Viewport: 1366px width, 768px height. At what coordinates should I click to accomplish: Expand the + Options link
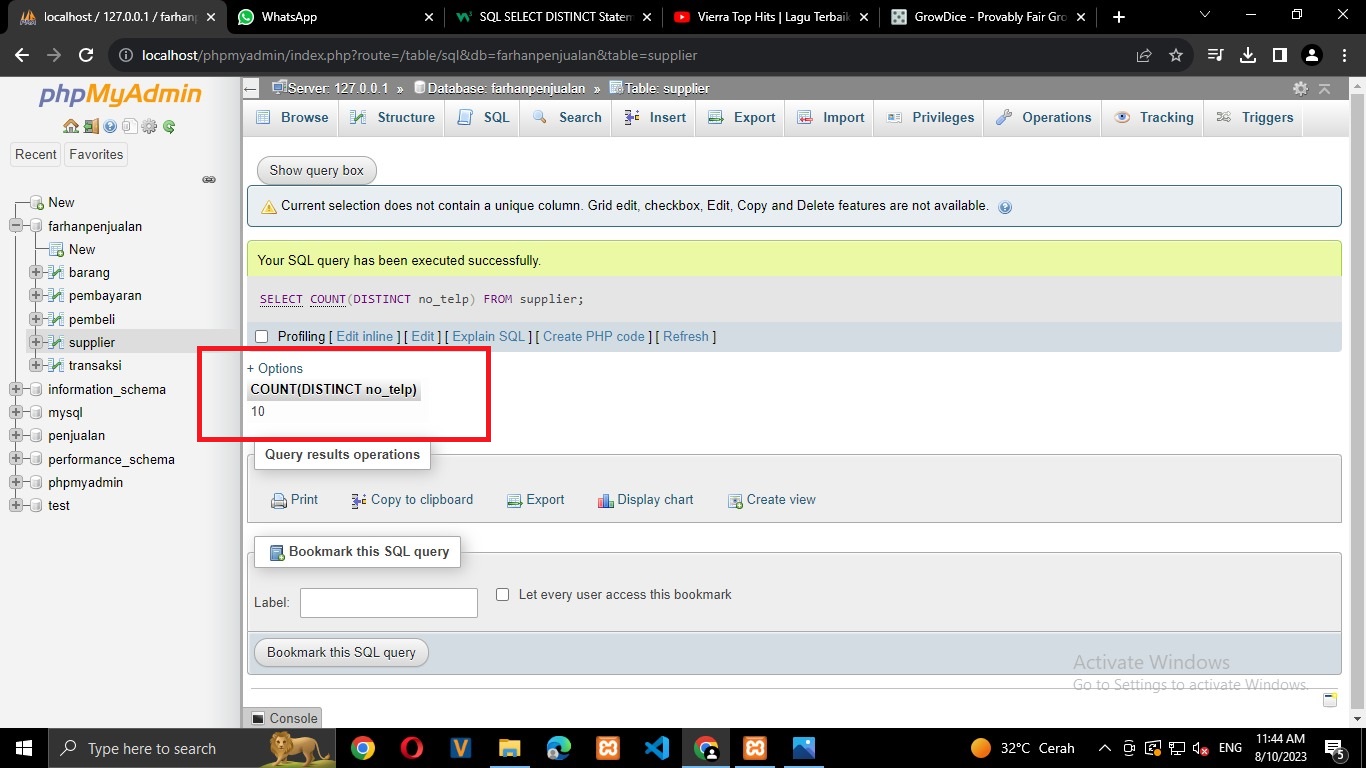pyautogui.click(x=275, y=368)
